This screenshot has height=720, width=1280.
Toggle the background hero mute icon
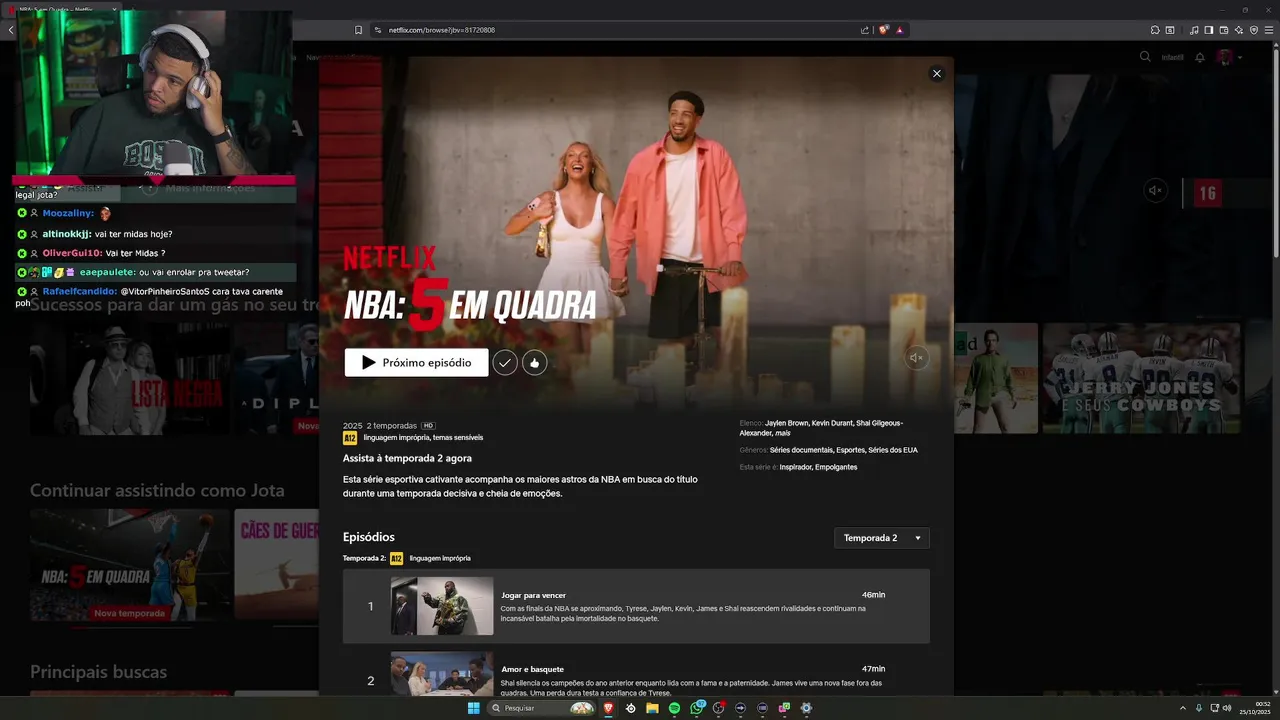pyautogui.click(x=1156, y=190)
